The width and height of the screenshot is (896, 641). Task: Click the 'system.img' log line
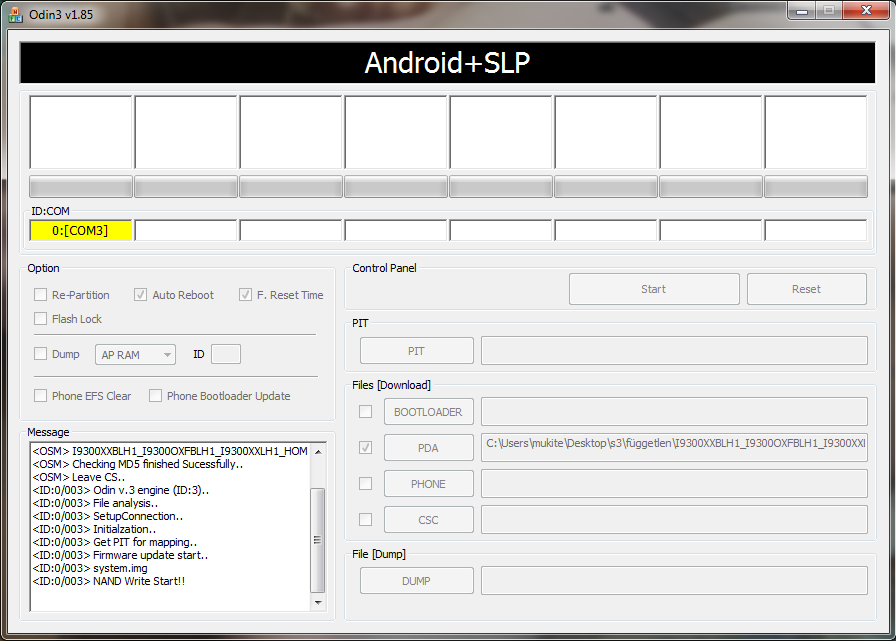[x=90, y=568]
